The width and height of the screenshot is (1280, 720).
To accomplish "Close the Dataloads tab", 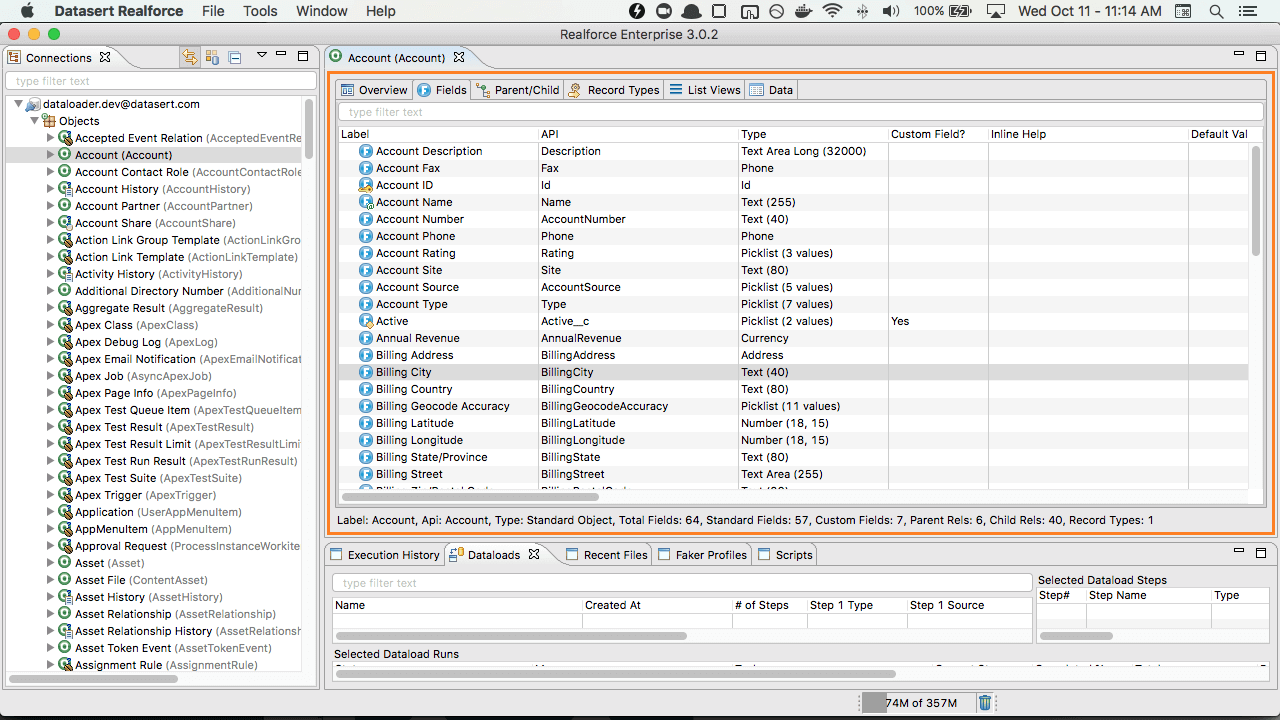I will pyautogui.click(x=534, y=554).
